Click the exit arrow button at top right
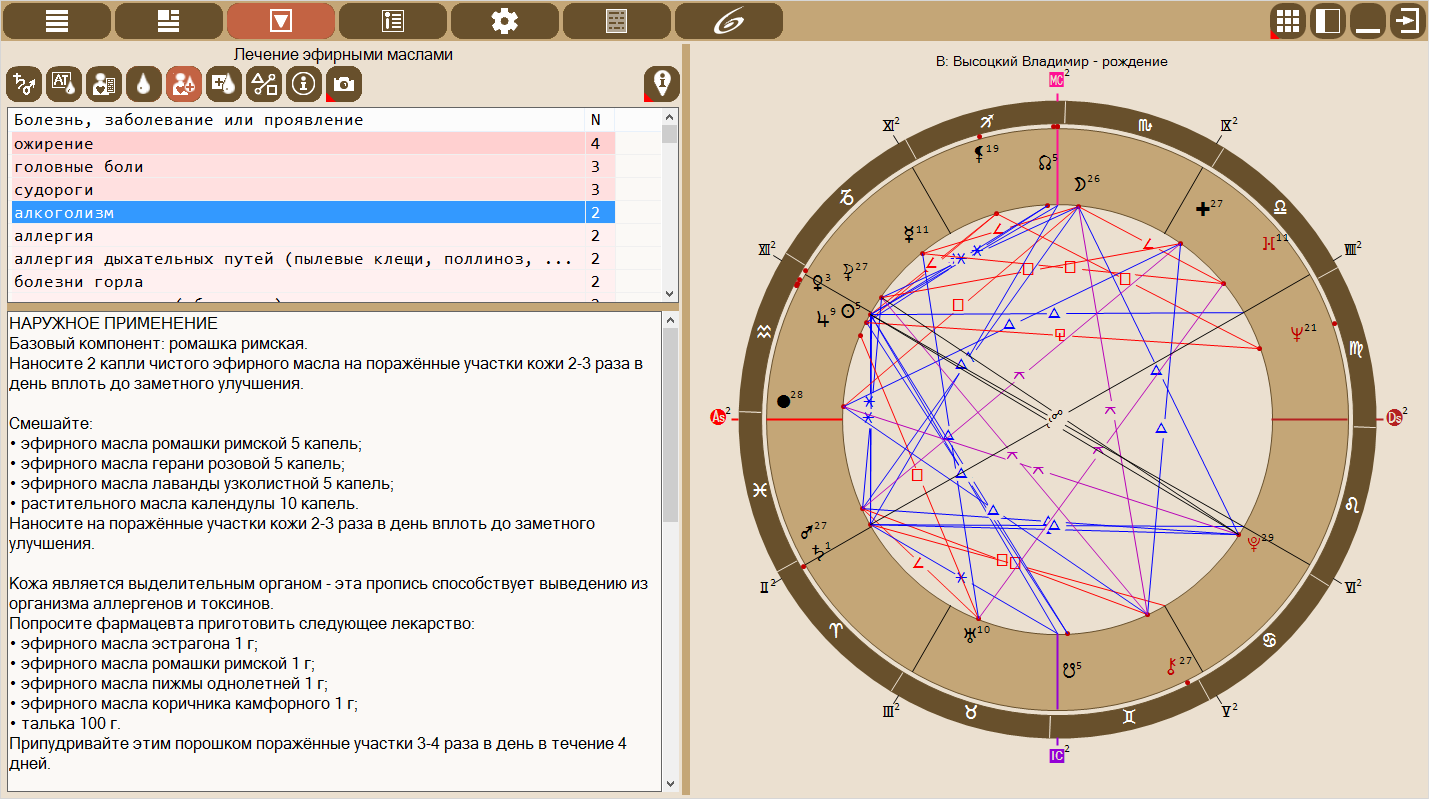The height and width of the screenshot is (799, 1429). pyautogui.click(x=1408, y=21)
